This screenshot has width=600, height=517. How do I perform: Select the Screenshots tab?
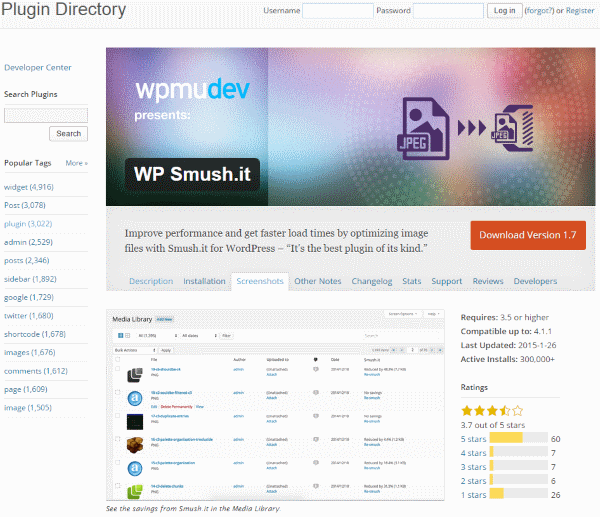(x=260, y=281)
